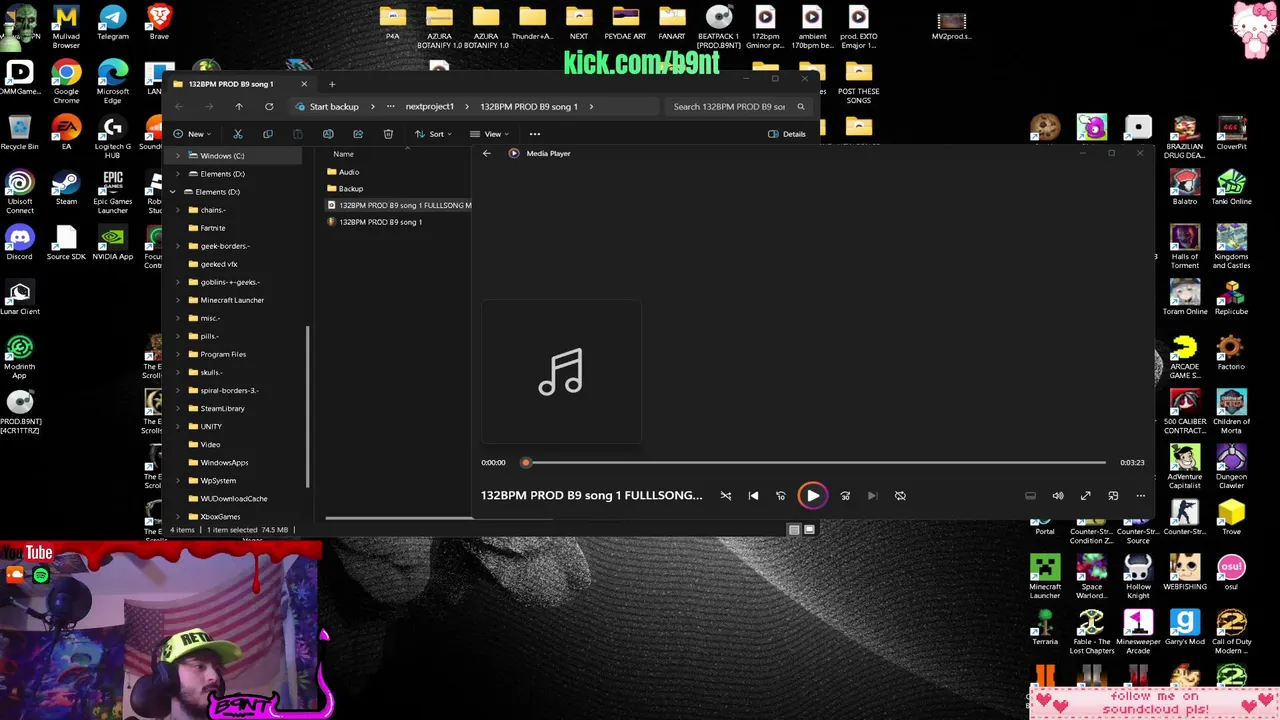Switch Media Player to full screen

[x=1085, y=496]
